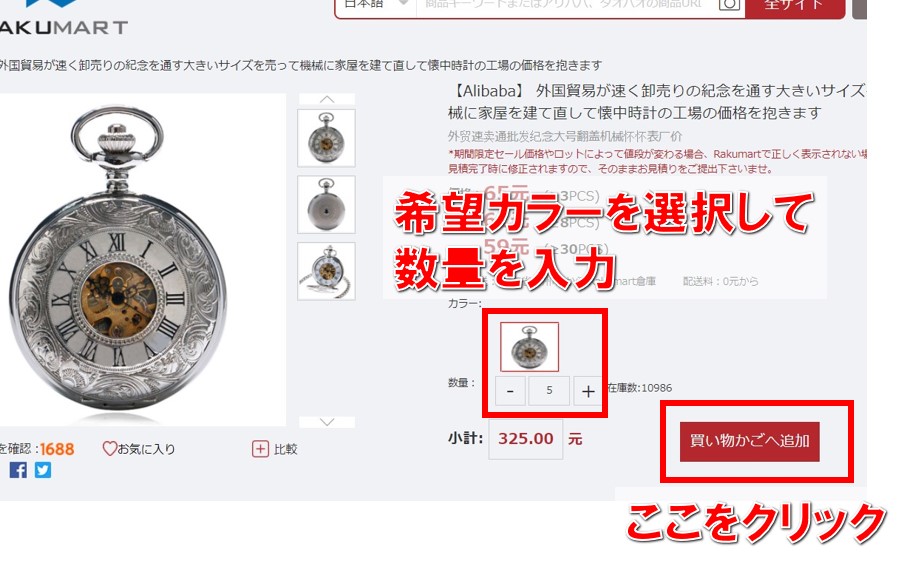Open the 1688 source link
The image size is (898, 566).
[x=57, y=449]
